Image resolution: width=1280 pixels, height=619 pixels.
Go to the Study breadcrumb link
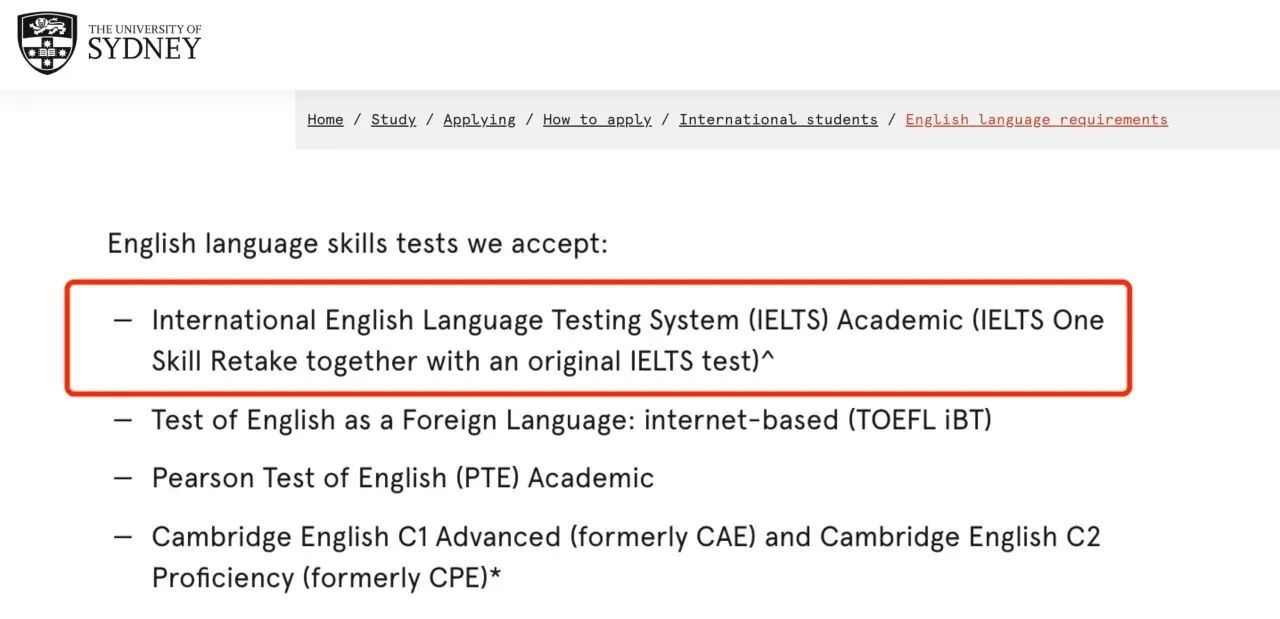pyautogui.click(x=393, y=119)
